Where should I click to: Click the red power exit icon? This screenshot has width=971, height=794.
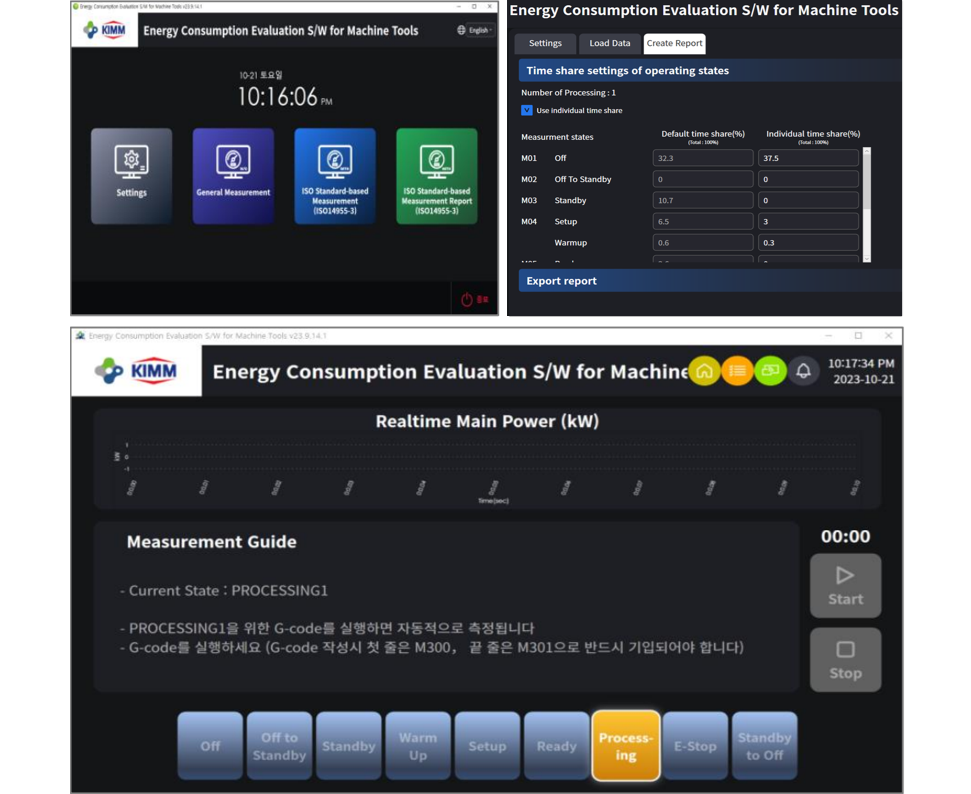click(x=467, y=299)
